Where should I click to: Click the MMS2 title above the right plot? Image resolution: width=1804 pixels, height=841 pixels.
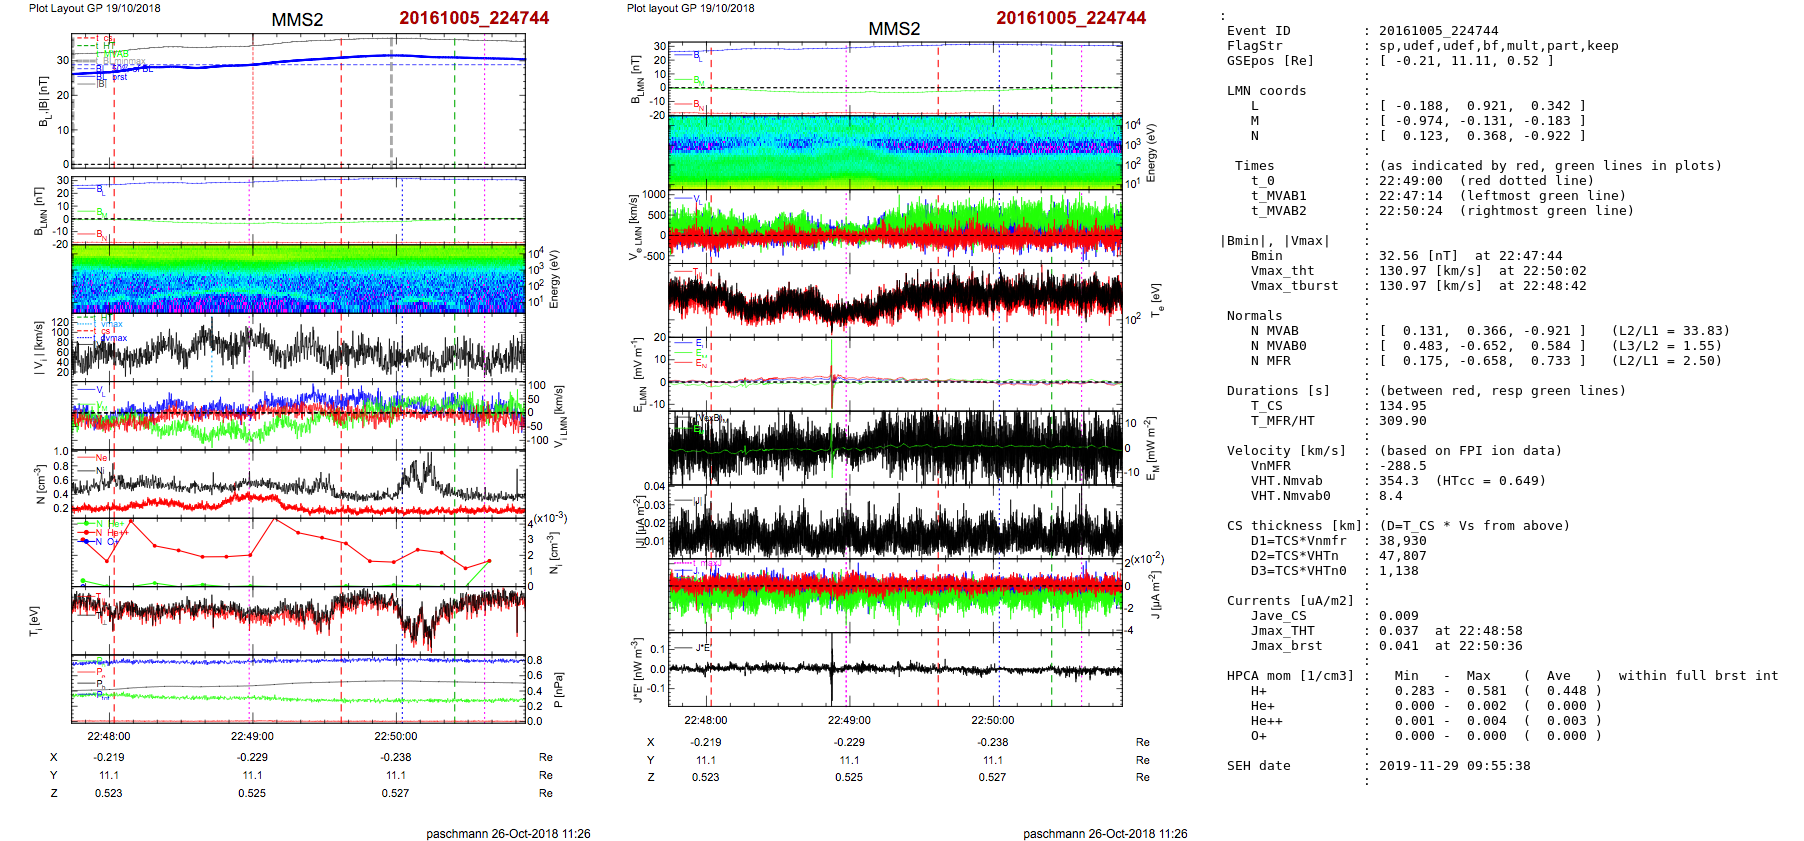click(x=894, y=29)
